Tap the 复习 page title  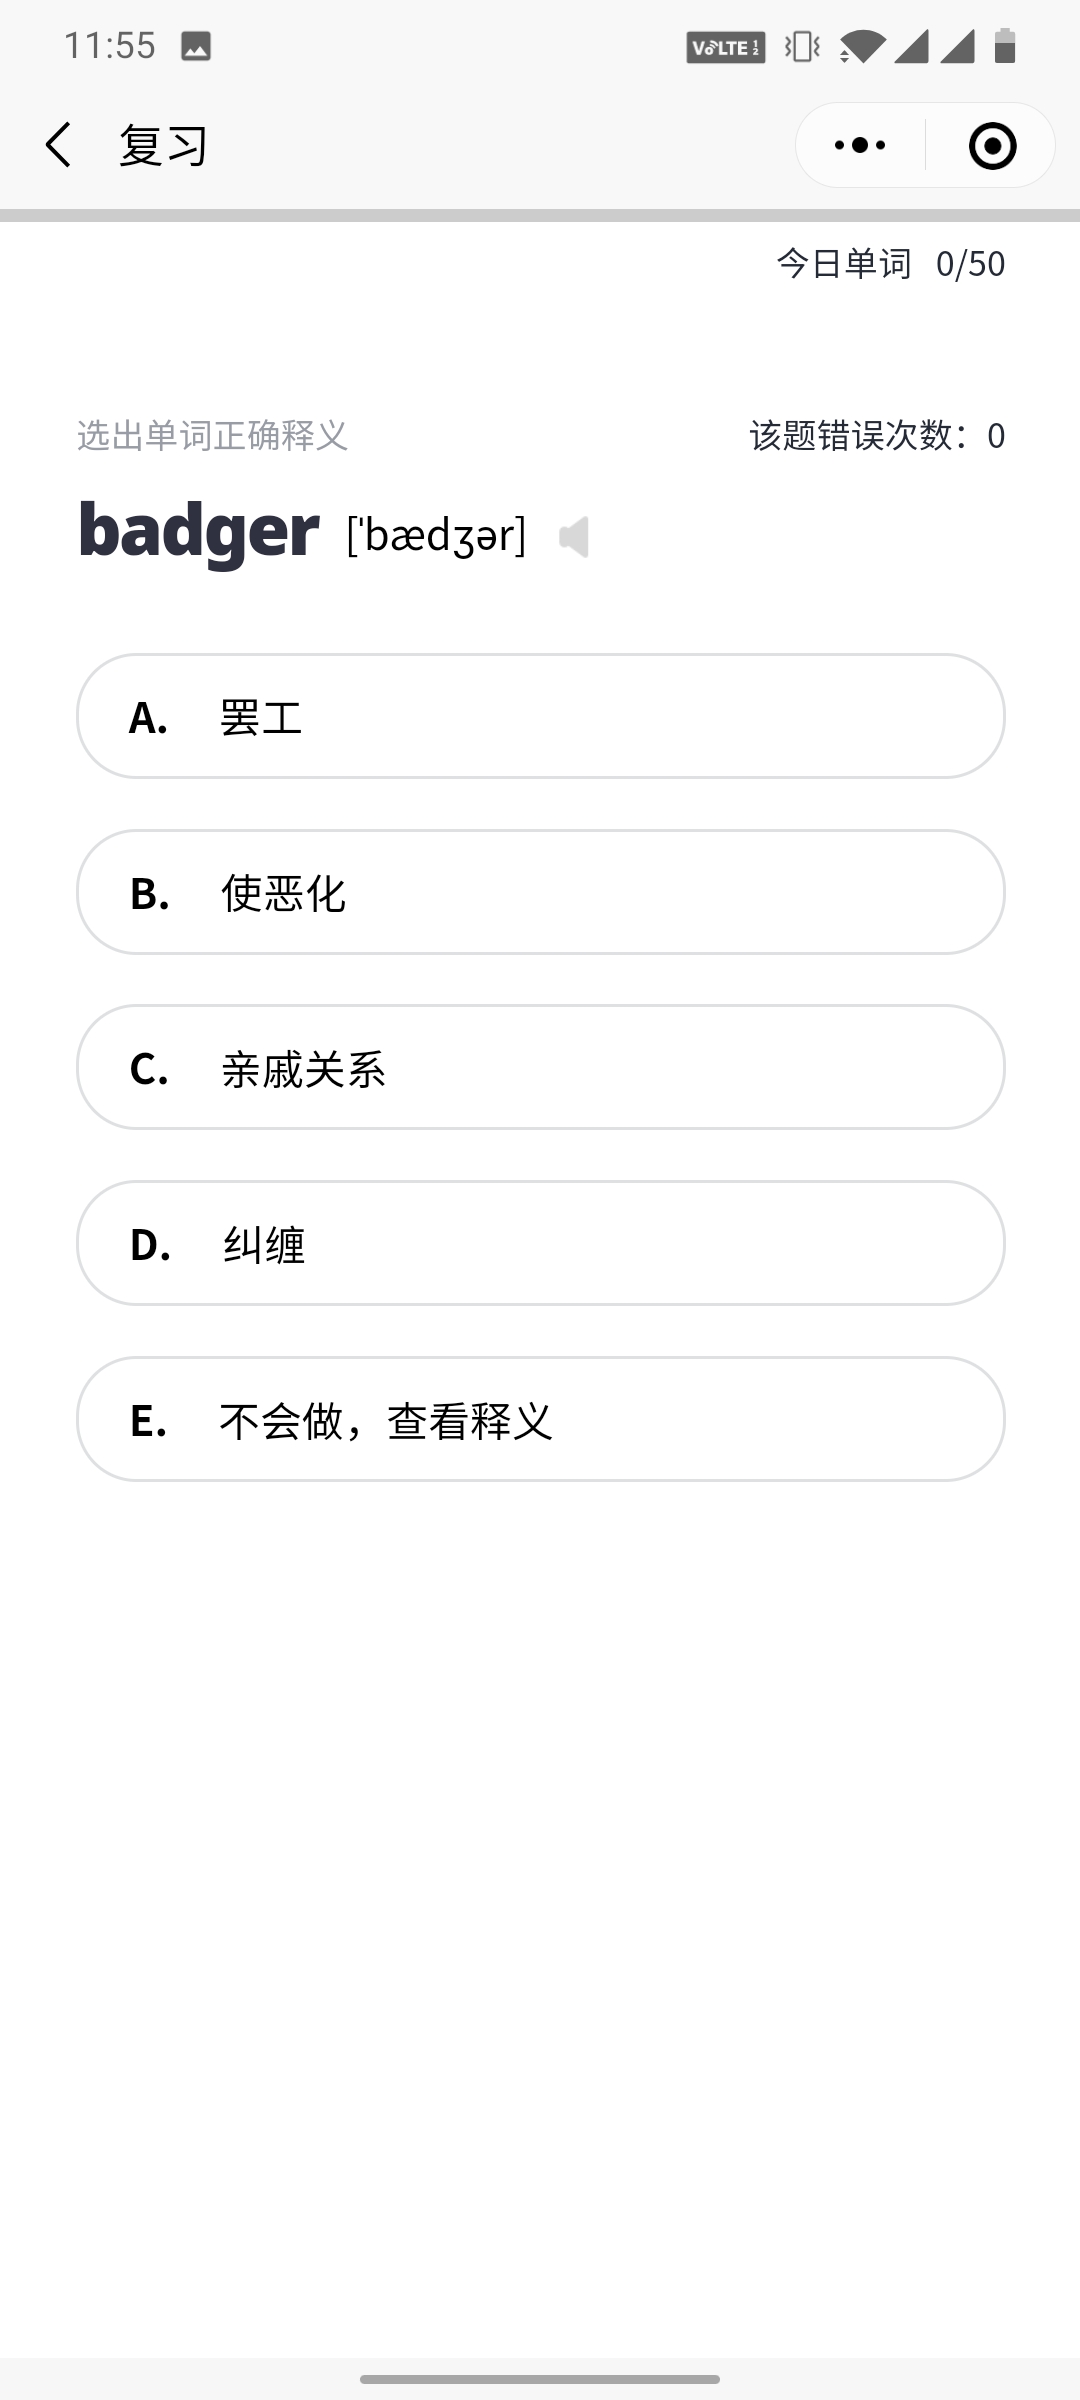click(x=164, y=146)
